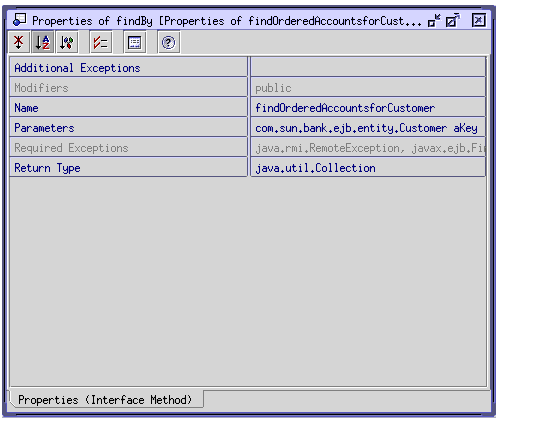
Task: Open the help question mark icon
Action: click(168, 42)
